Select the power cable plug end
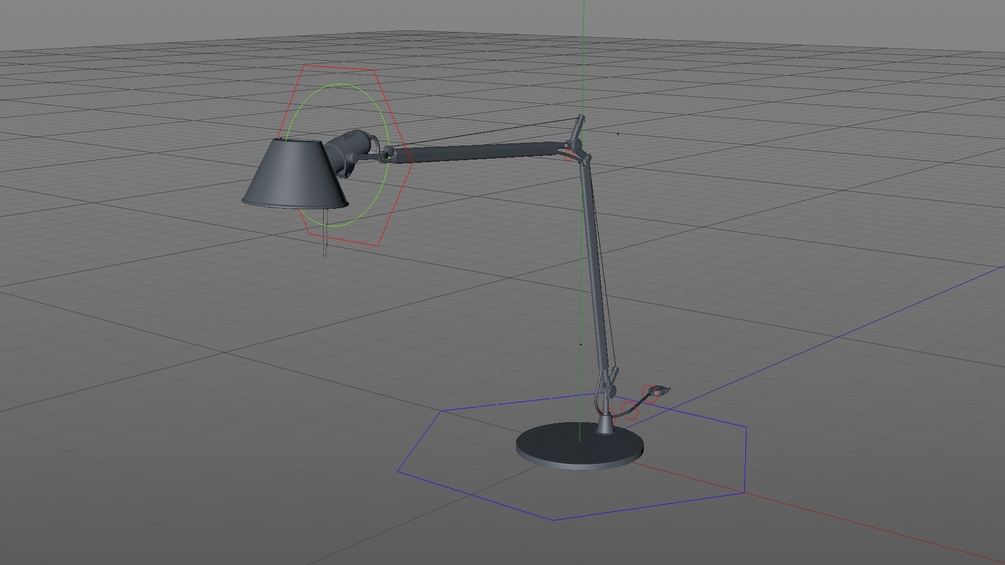1005x565 pixels. 659,390
